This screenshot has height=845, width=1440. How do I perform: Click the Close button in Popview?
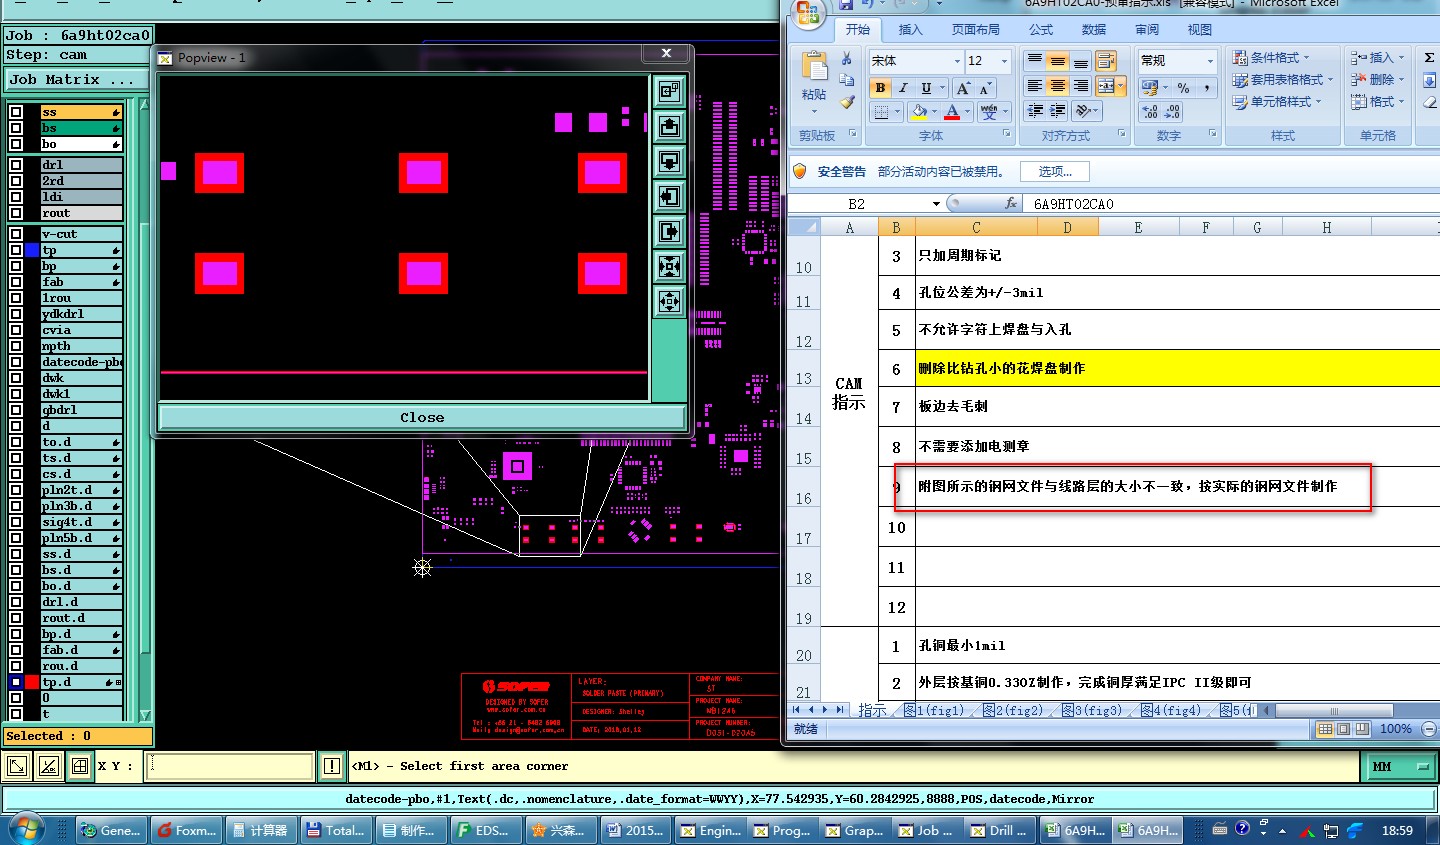point(422,417)
